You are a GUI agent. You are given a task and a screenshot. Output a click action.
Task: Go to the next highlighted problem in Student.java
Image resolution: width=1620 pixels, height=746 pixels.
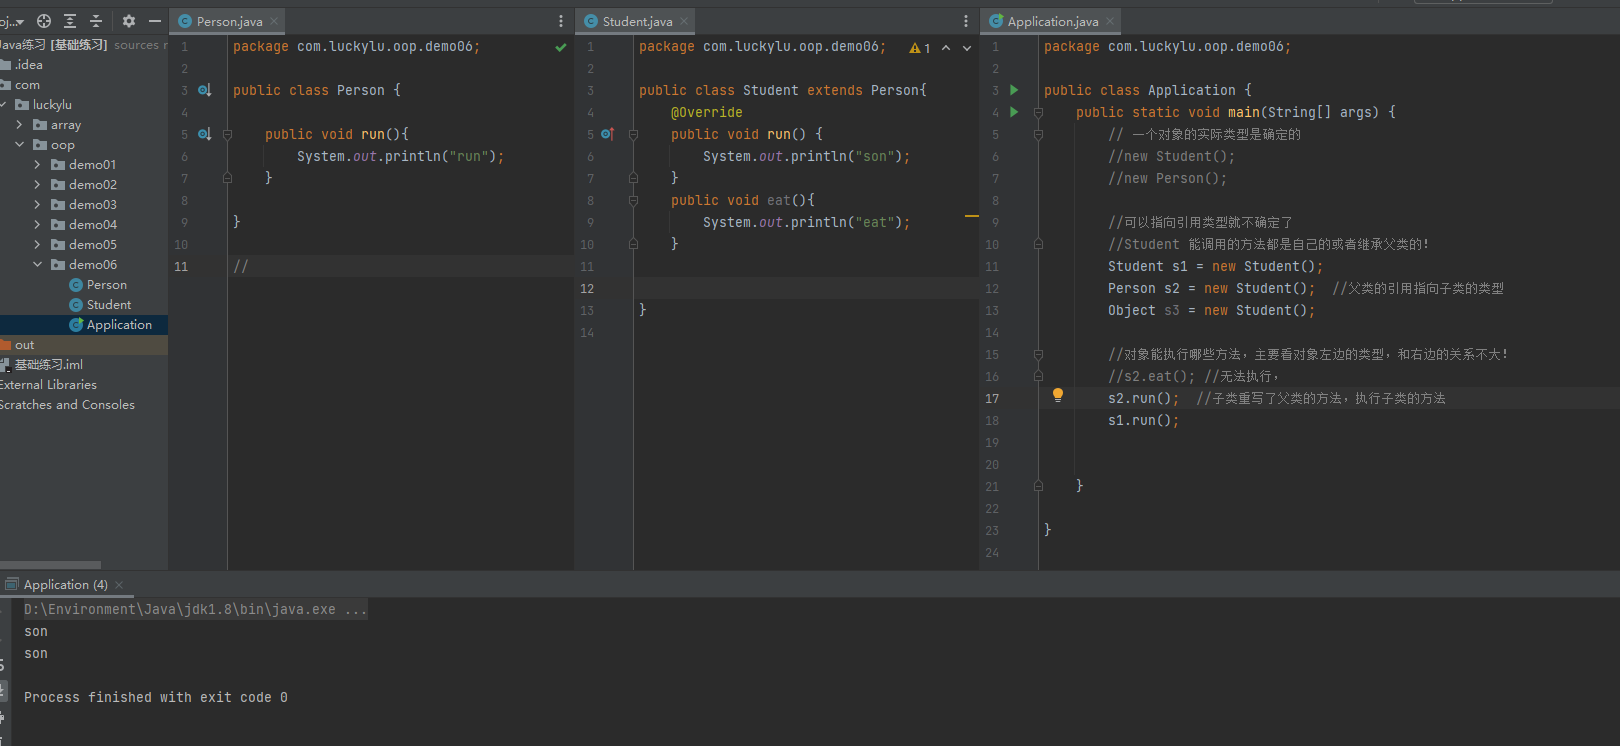(967, 48)
